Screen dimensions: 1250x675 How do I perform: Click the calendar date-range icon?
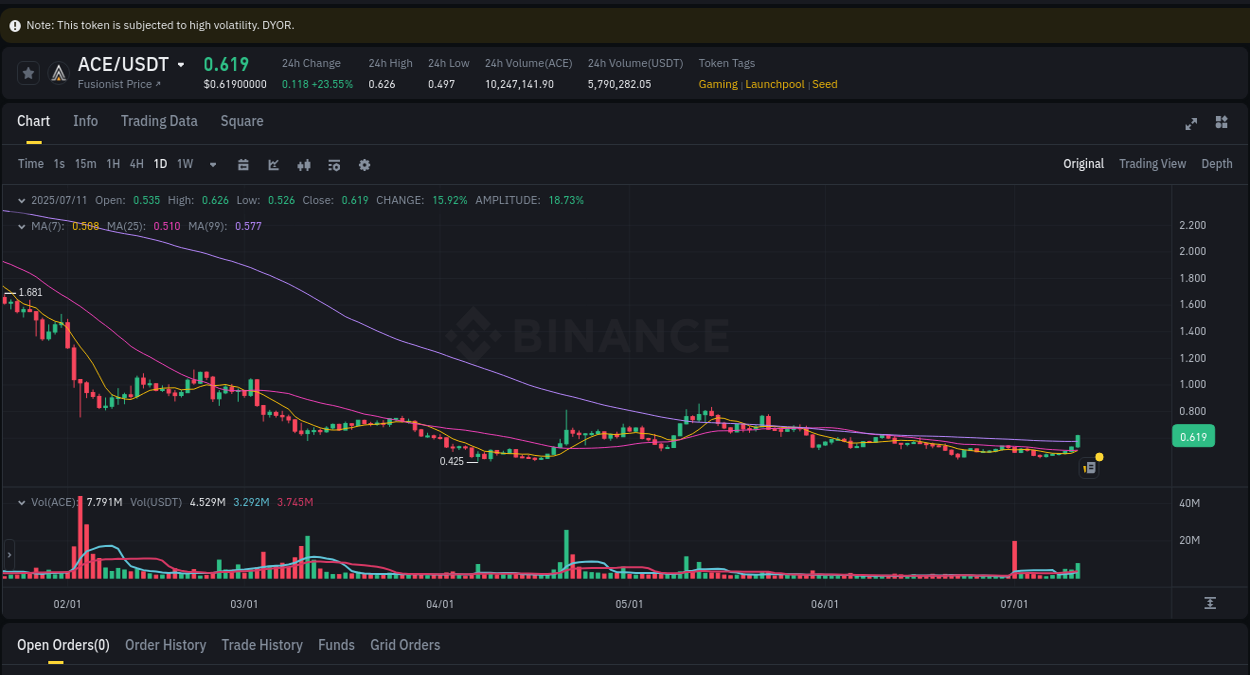tap(243, 164)
